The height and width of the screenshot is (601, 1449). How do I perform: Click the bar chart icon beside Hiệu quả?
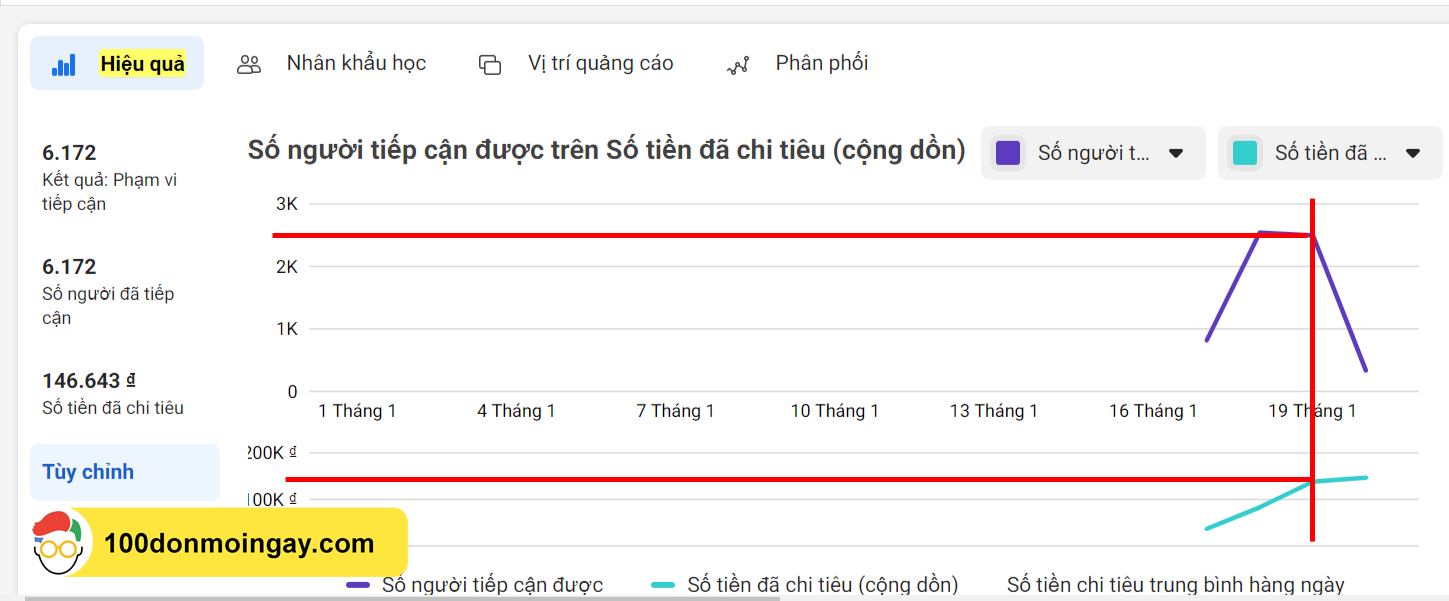(x=63, y=65)
